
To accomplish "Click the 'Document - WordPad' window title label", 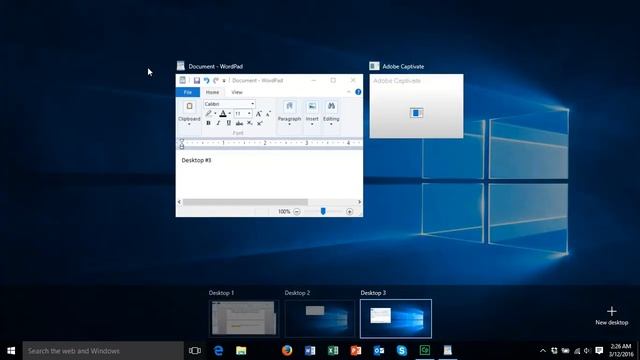I will click(216, 67).
